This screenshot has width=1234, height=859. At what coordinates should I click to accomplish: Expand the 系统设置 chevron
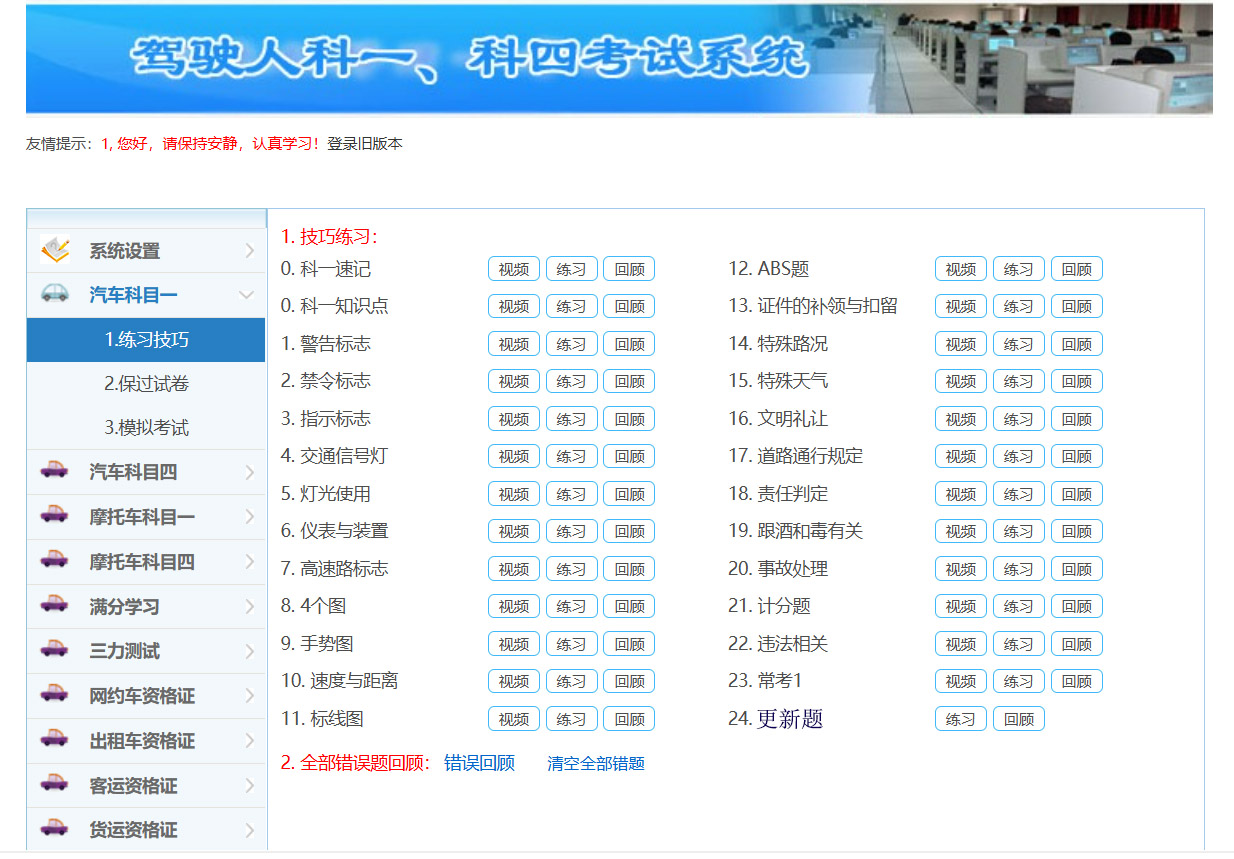click(x=249, y=251)
